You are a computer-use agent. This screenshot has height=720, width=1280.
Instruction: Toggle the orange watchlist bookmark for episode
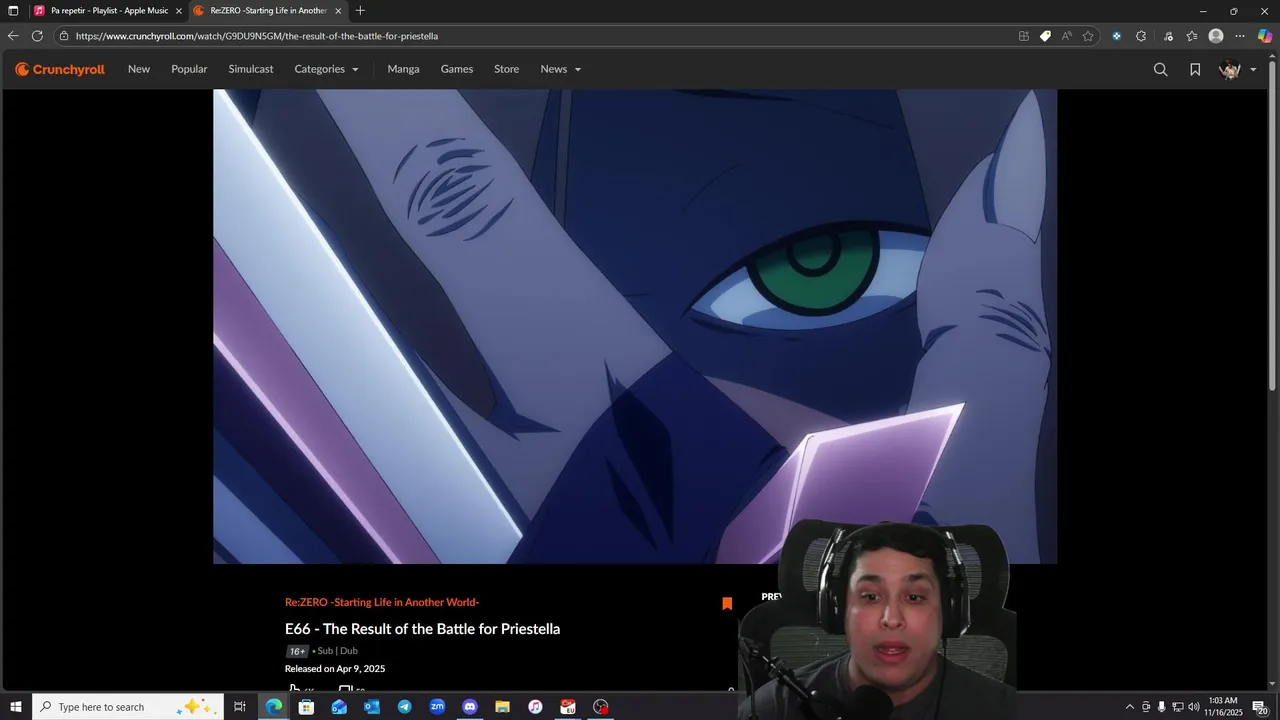pos(727,603)
